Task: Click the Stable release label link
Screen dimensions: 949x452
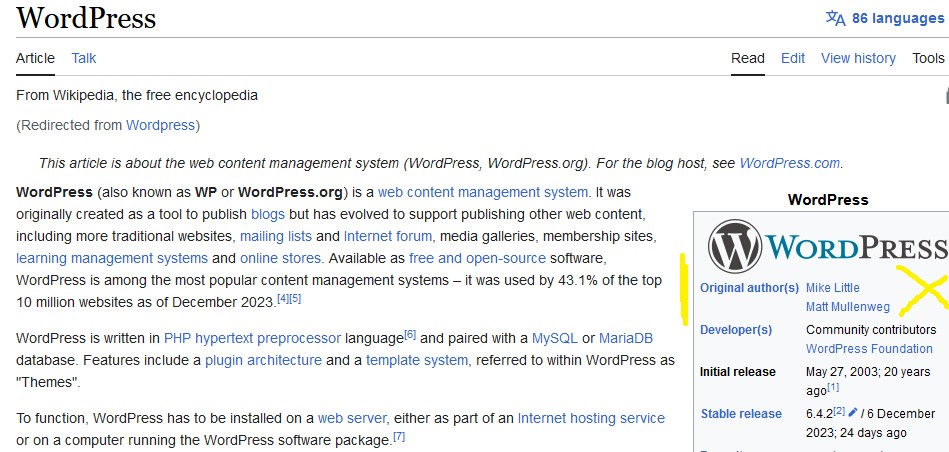Action: pos(741,413)
